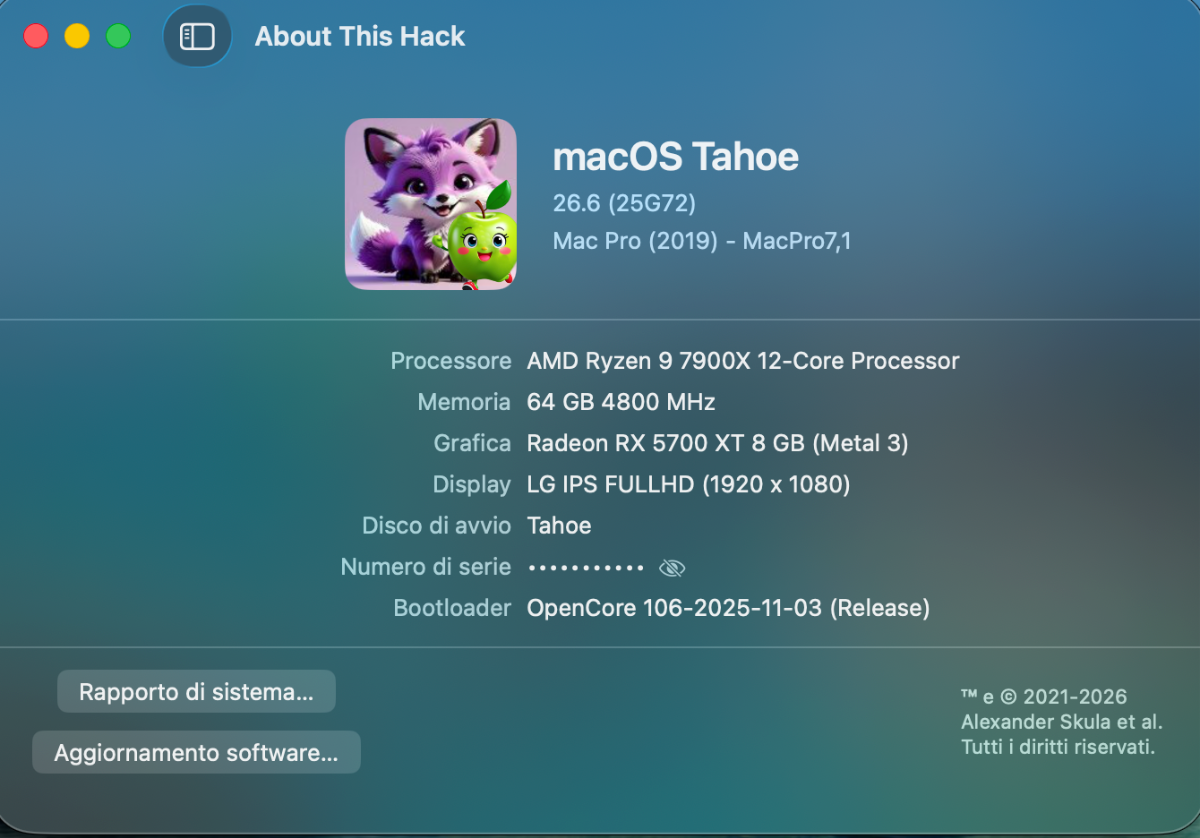Open Aggiornamento software
Screen dimensions: 1200x838
(x=196, y=753)
